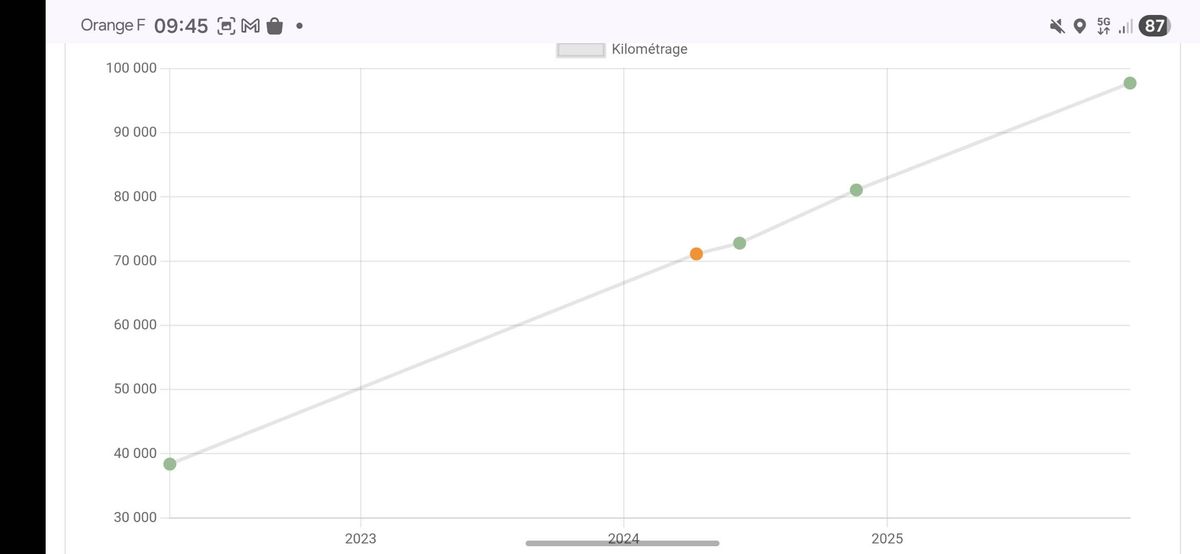Tap the Gmail notification icon
Viewport: 1200px width, 554px height.
click(250, 26)
